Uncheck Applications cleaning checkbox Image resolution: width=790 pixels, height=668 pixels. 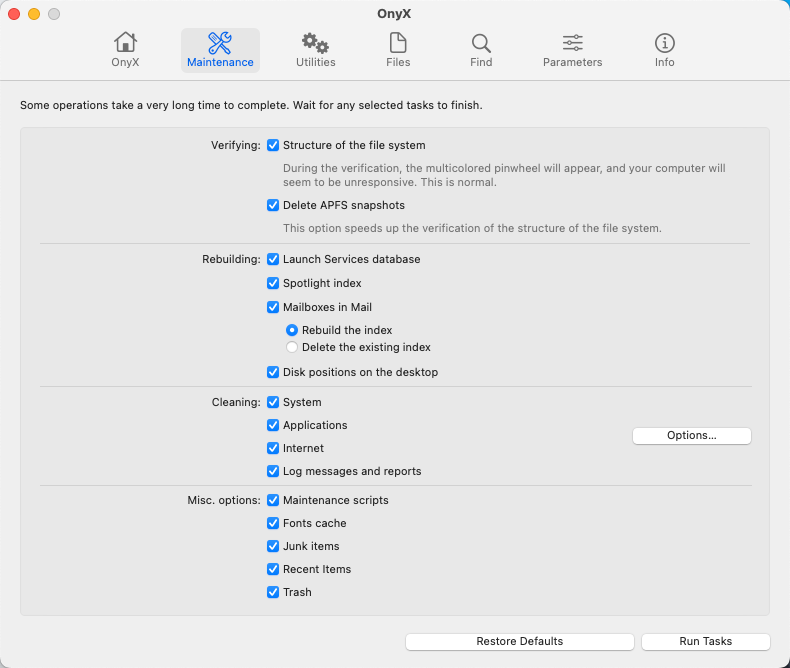(x=273, y=425)
